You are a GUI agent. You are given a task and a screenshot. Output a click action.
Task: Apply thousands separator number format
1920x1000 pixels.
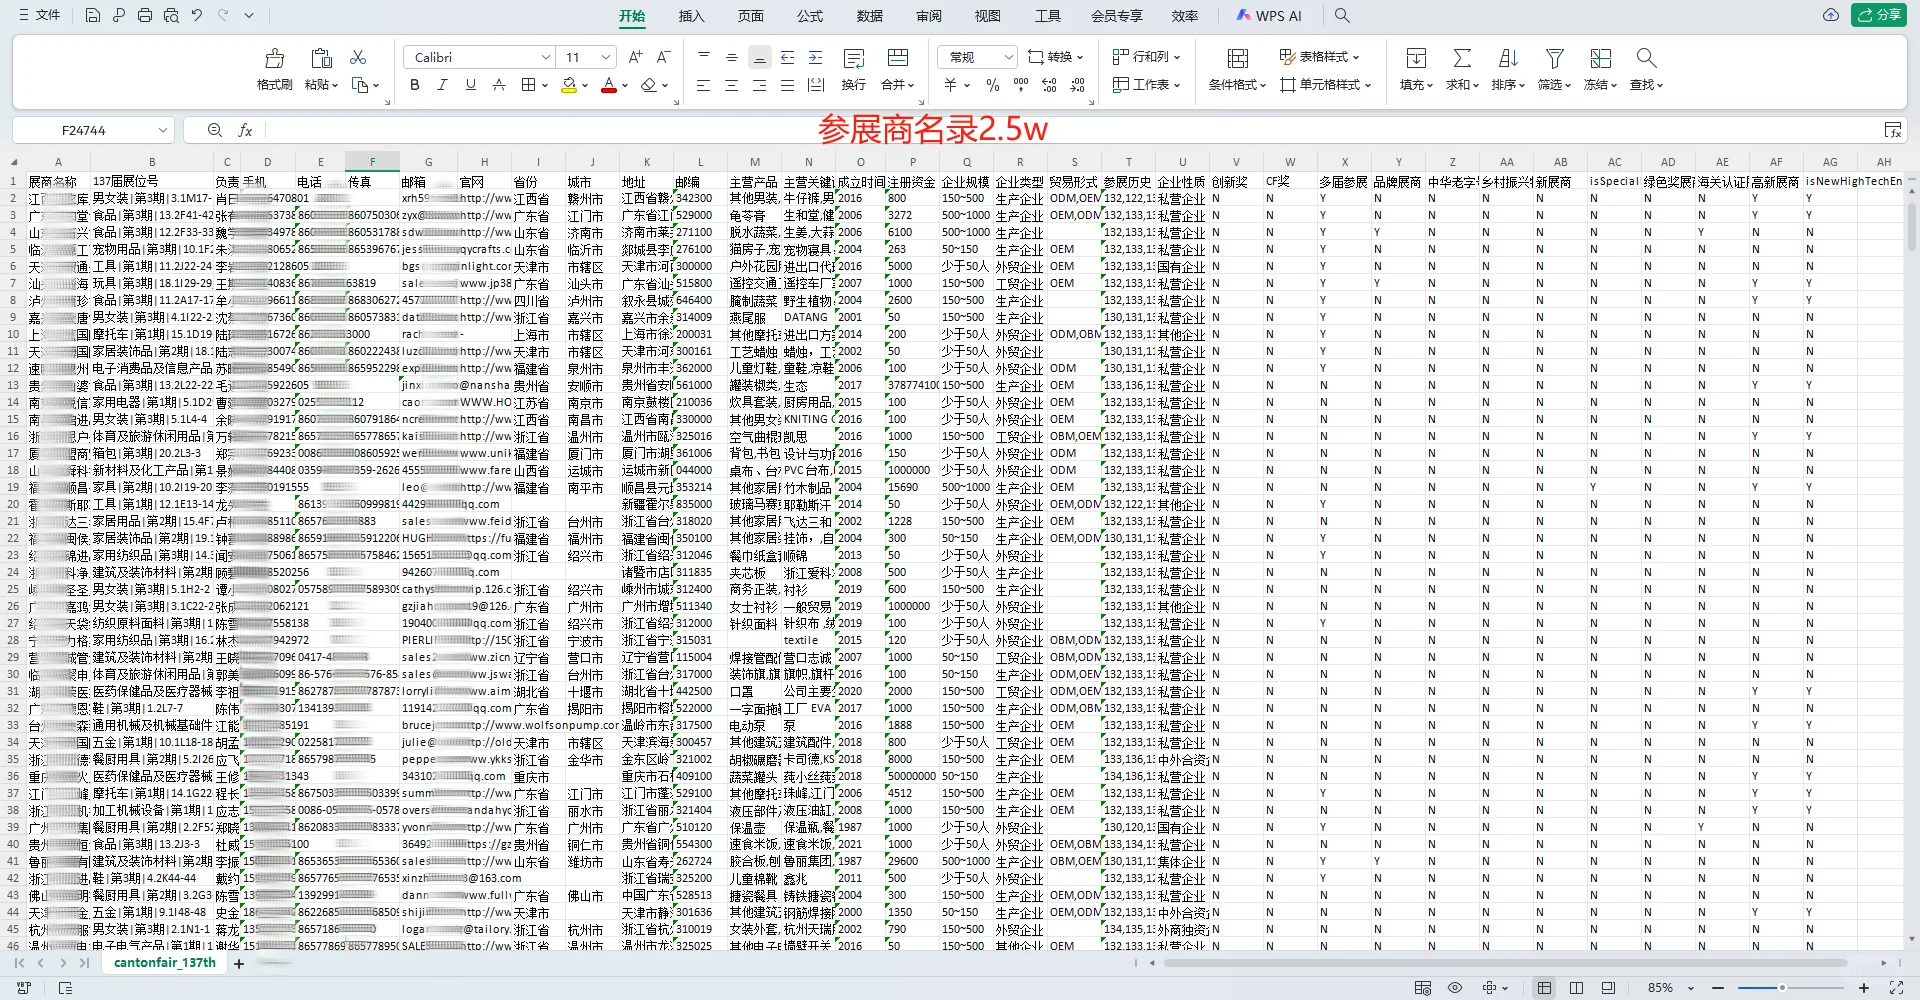pyautogui.click(x=1021, y=85)
